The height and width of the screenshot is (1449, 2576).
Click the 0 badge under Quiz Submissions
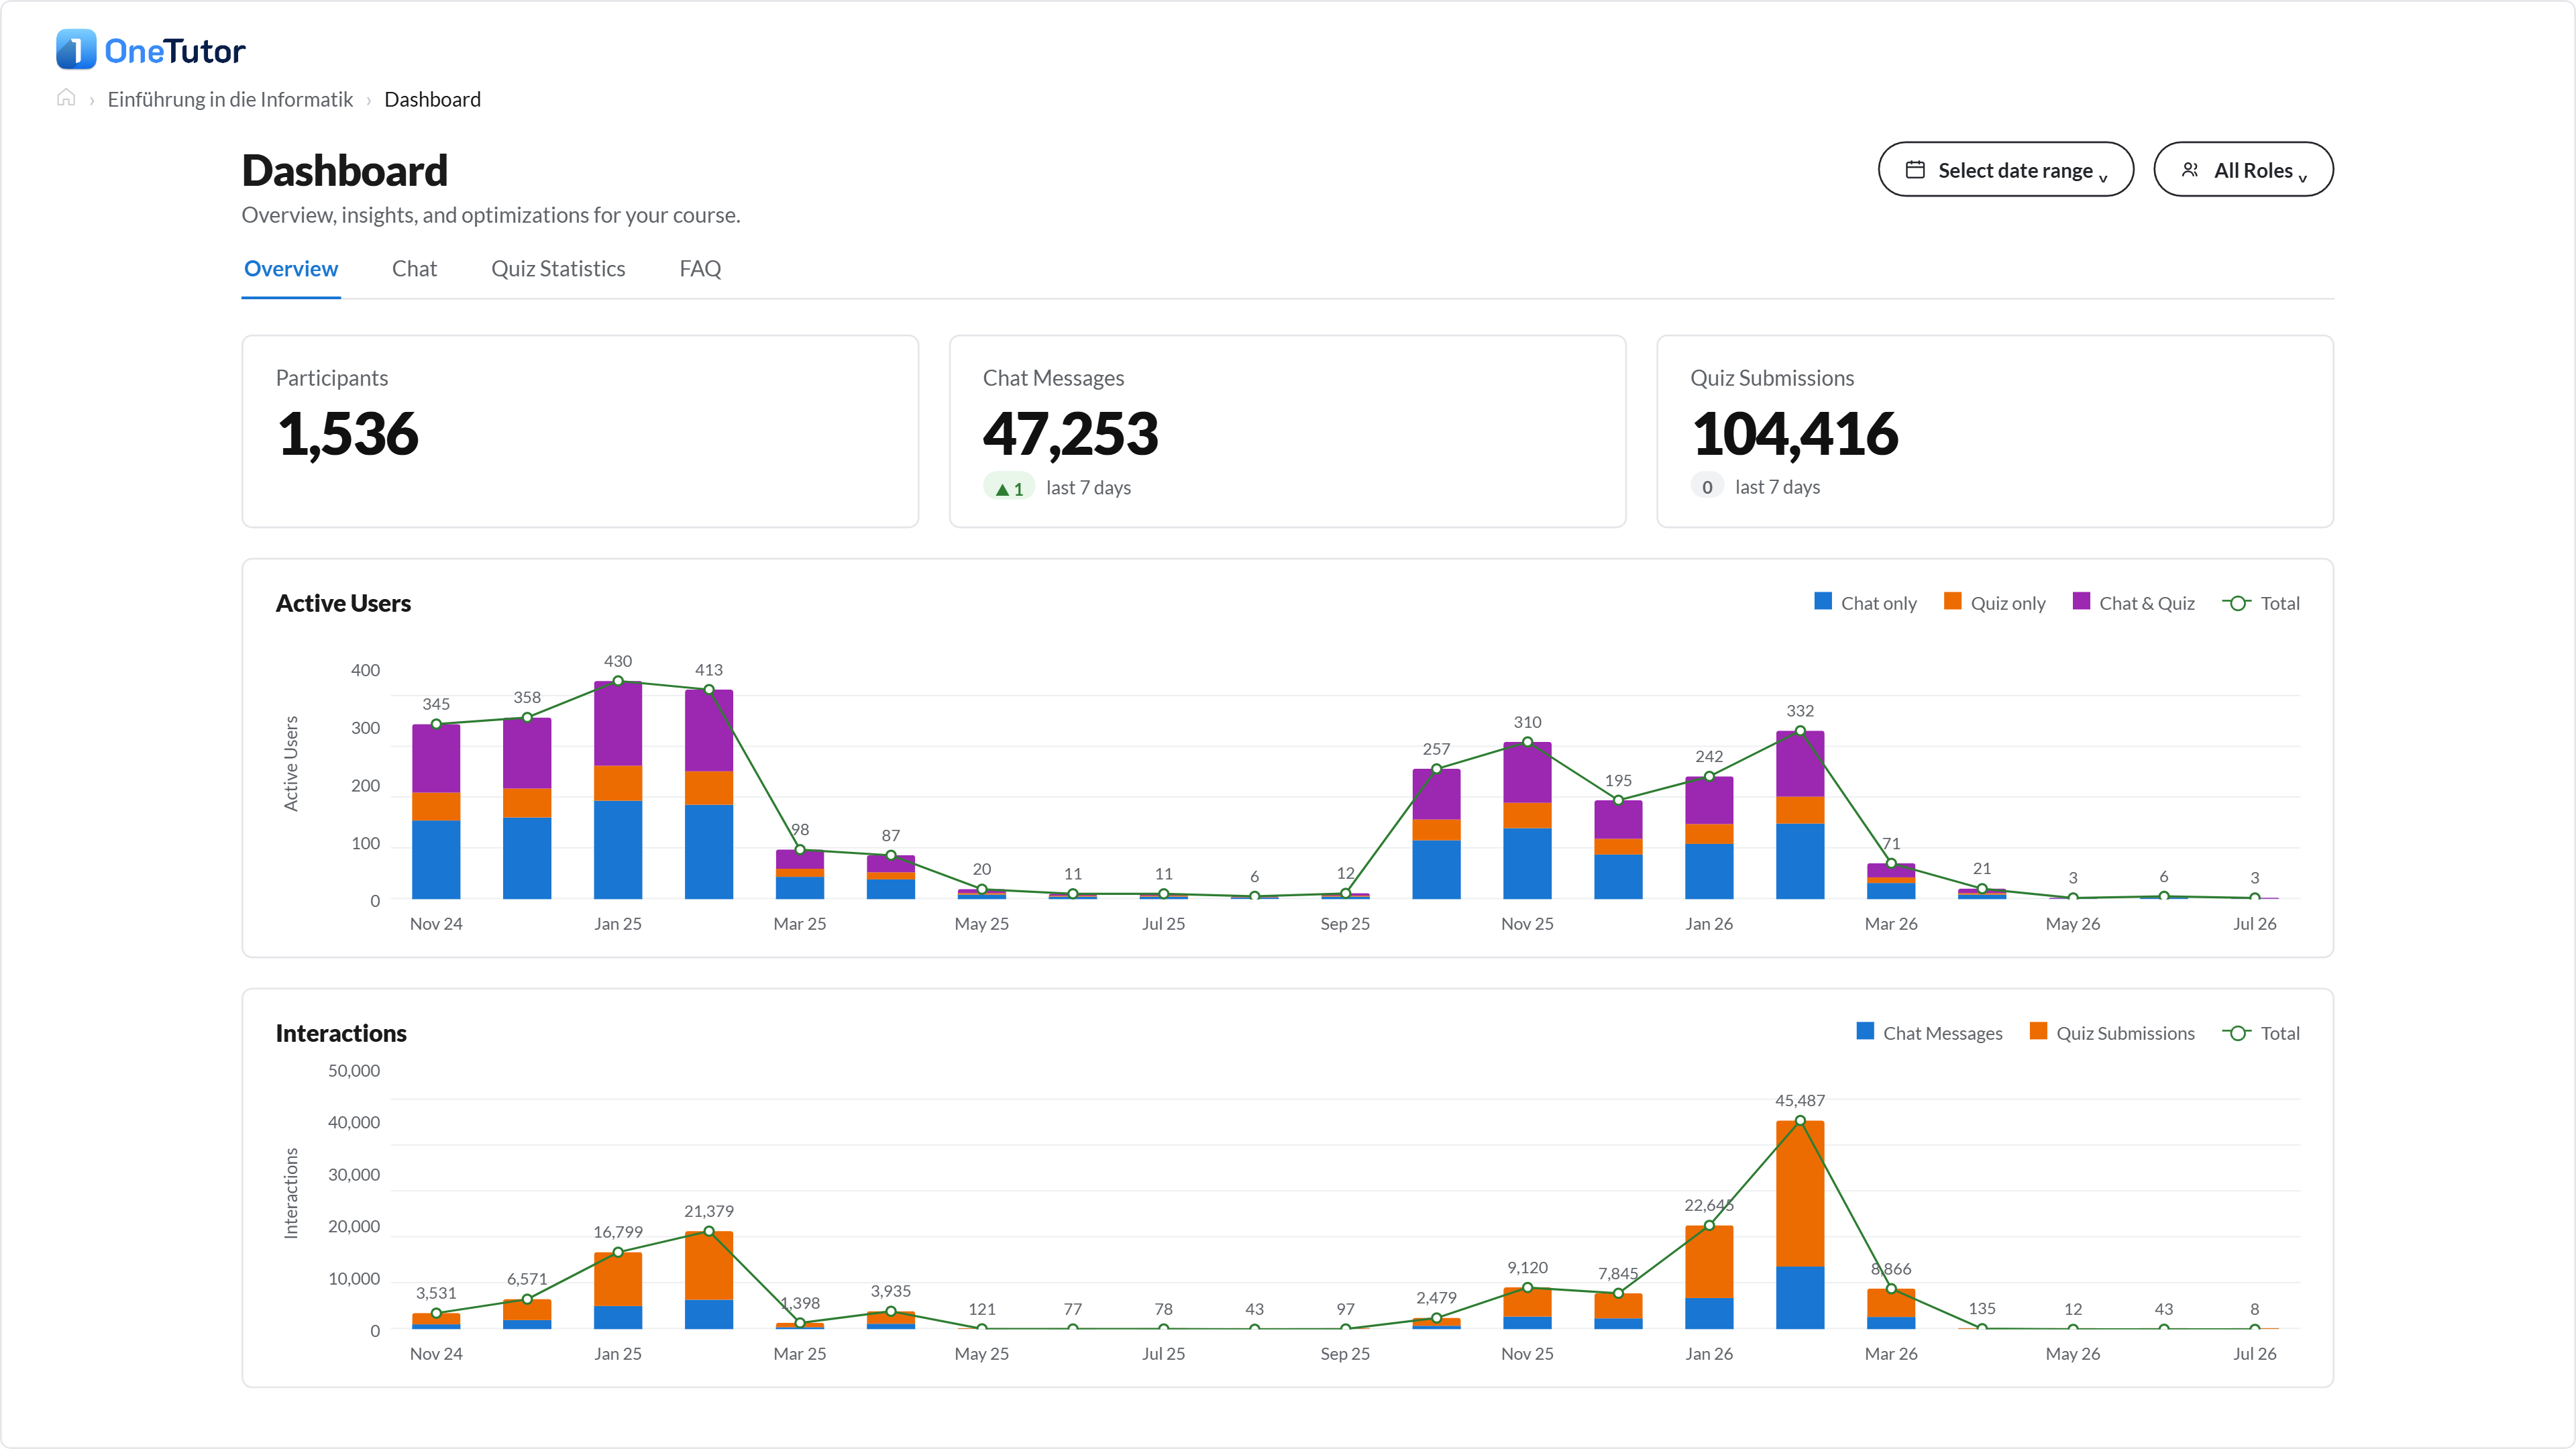pyautogui.click(x=1707, y=487)
